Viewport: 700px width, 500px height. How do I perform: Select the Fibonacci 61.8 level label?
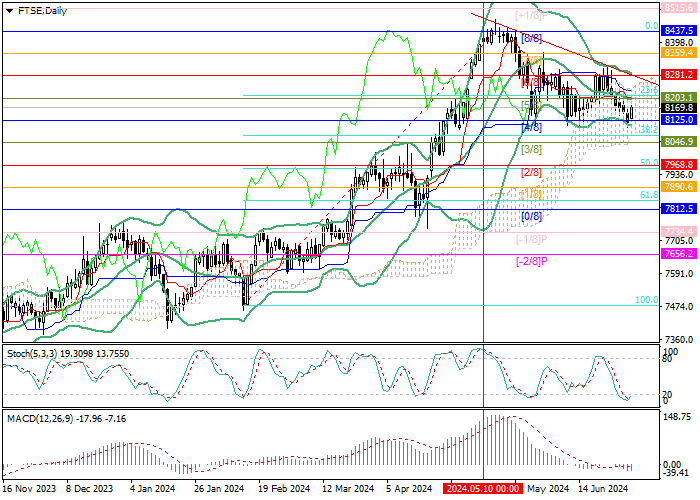pos(649,195)
